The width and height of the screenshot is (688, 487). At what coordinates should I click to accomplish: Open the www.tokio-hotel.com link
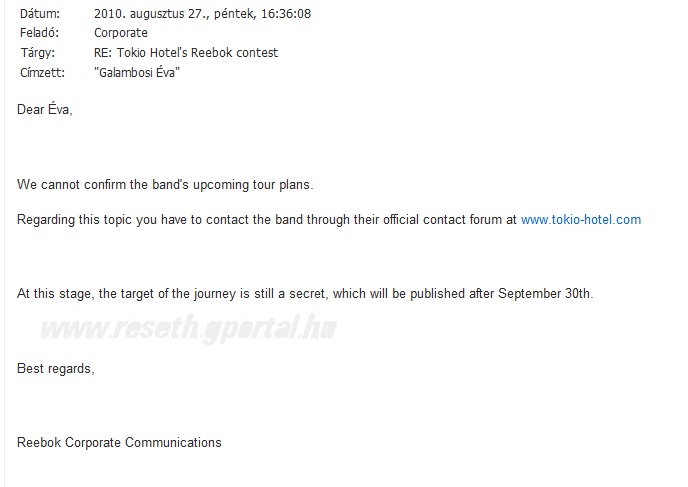click(x=581, y=219)
